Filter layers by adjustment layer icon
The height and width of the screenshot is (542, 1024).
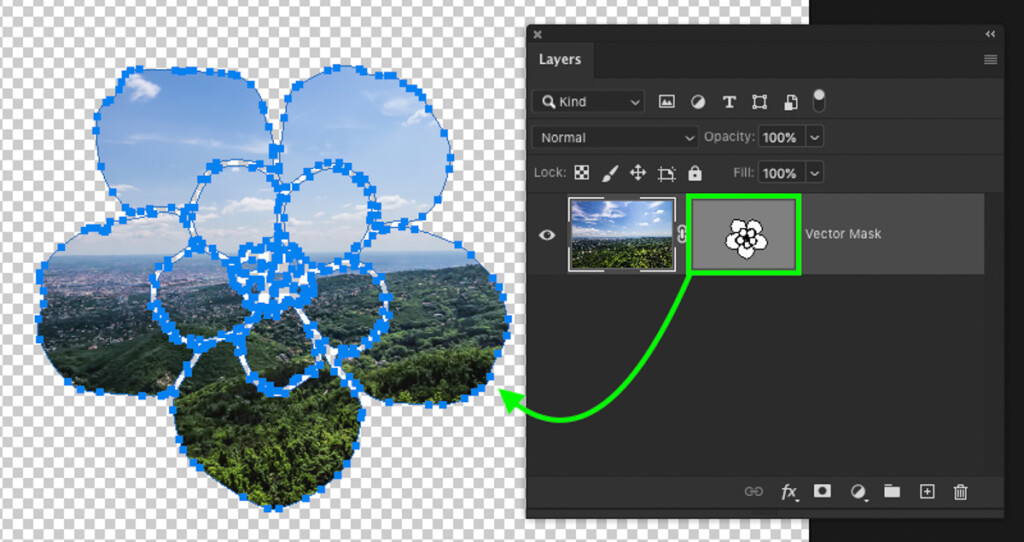pos(697,102)
